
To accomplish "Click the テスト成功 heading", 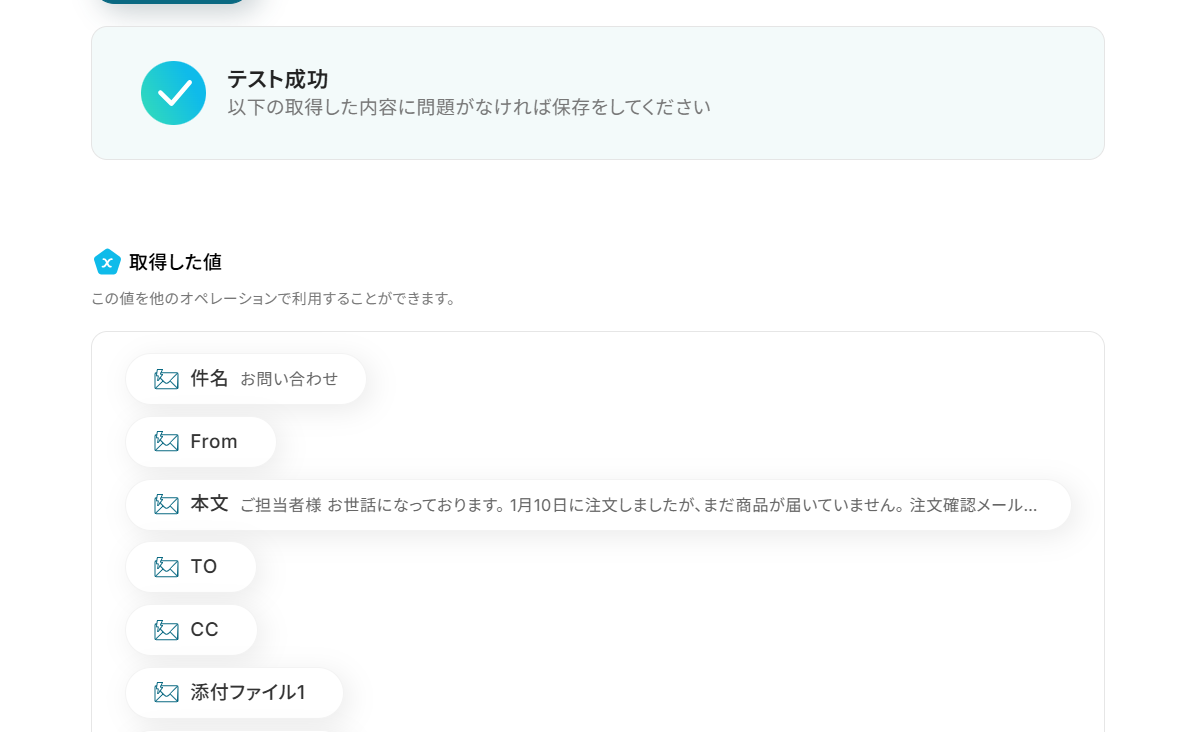I will [277, 79].
